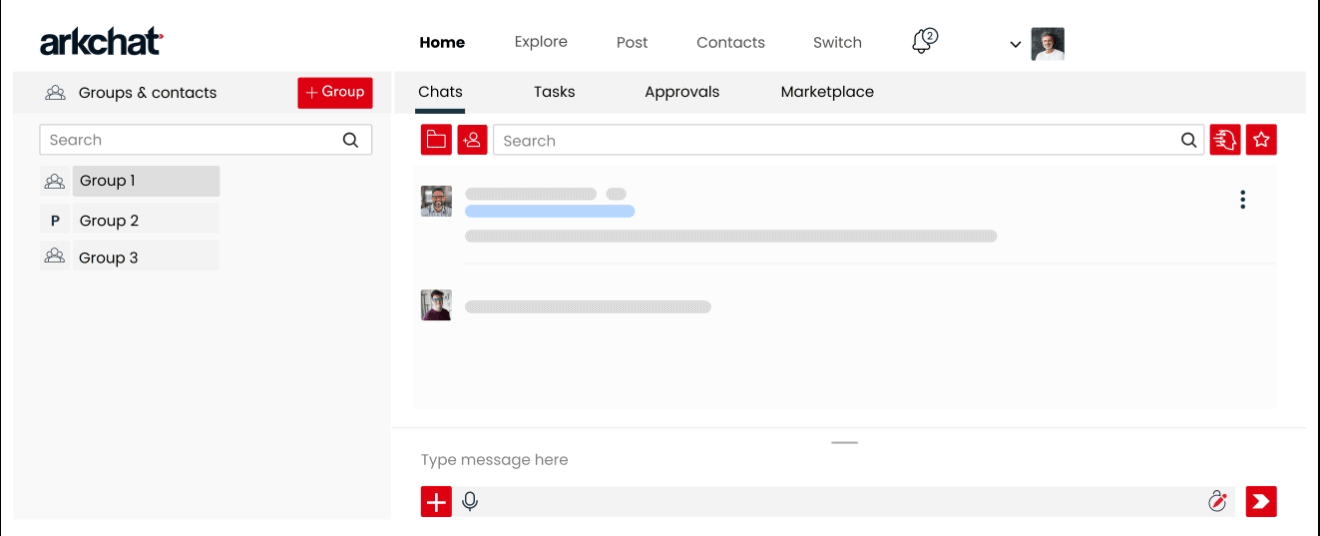Click the red plus attachment icon
This screenshot has height=536, width=1320.
click(436, 501)
